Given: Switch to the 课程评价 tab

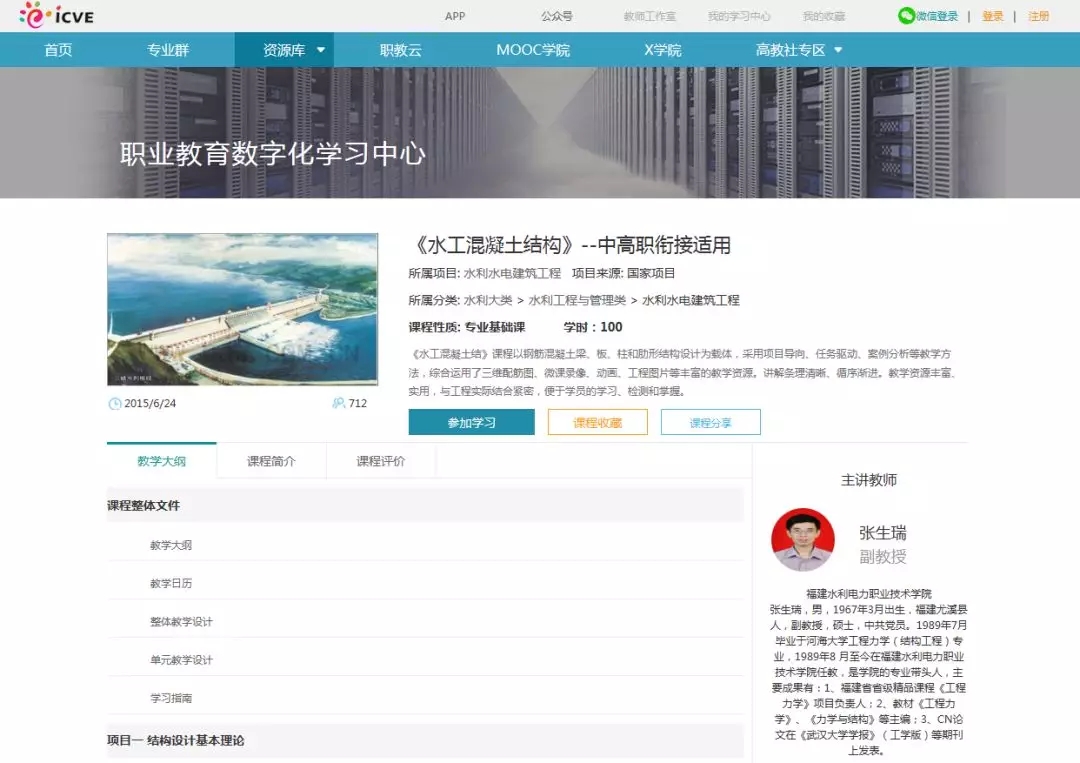Looking at the screenshot, I should (x=381, y=461).
